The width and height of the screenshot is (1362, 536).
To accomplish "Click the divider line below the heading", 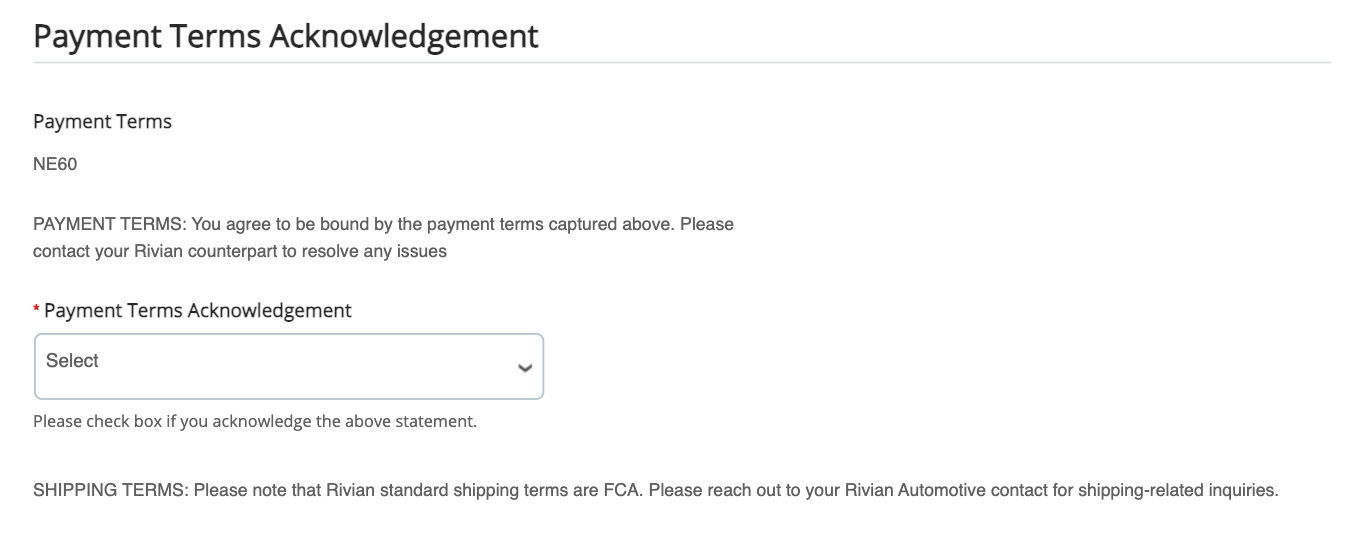I will pos(682,63).
